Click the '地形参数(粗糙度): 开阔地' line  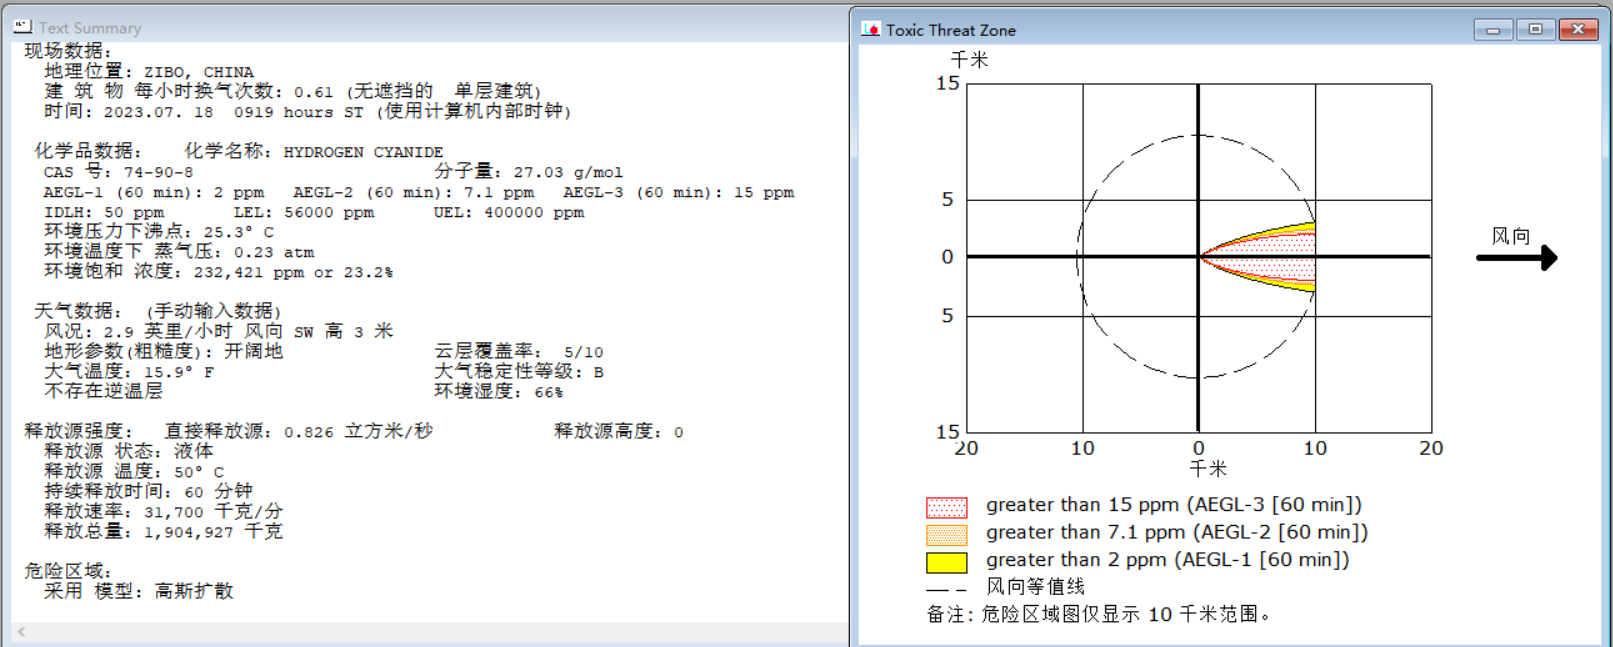pyautogui.click(x=164, y=351)
